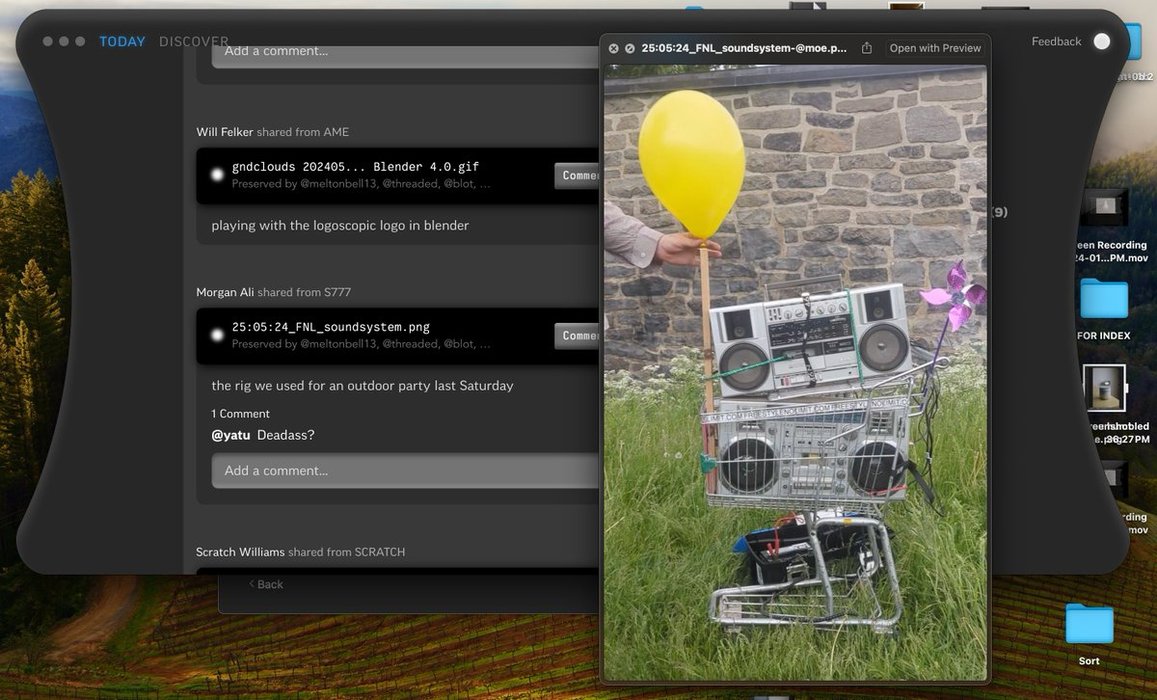
Task: Click the boombox shopping cart image preview
Action: pos(795,372)
